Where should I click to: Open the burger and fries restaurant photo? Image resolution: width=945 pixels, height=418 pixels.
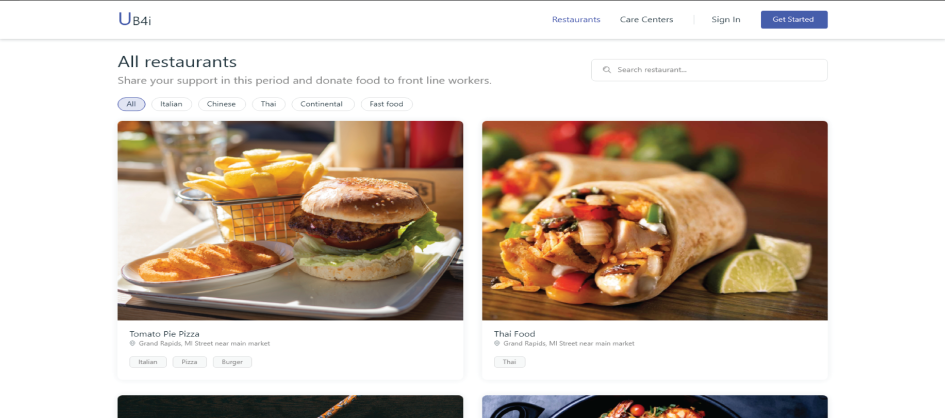click(x=290, y=220)
